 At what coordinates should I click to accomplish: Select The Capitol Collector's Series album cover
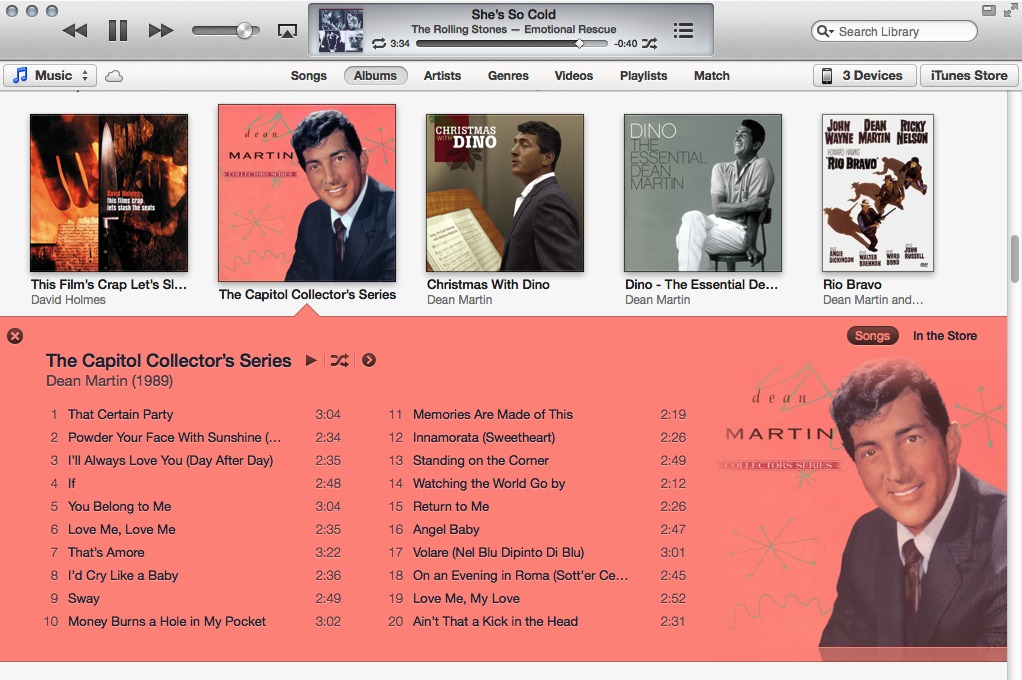click(x=307, y=193)
